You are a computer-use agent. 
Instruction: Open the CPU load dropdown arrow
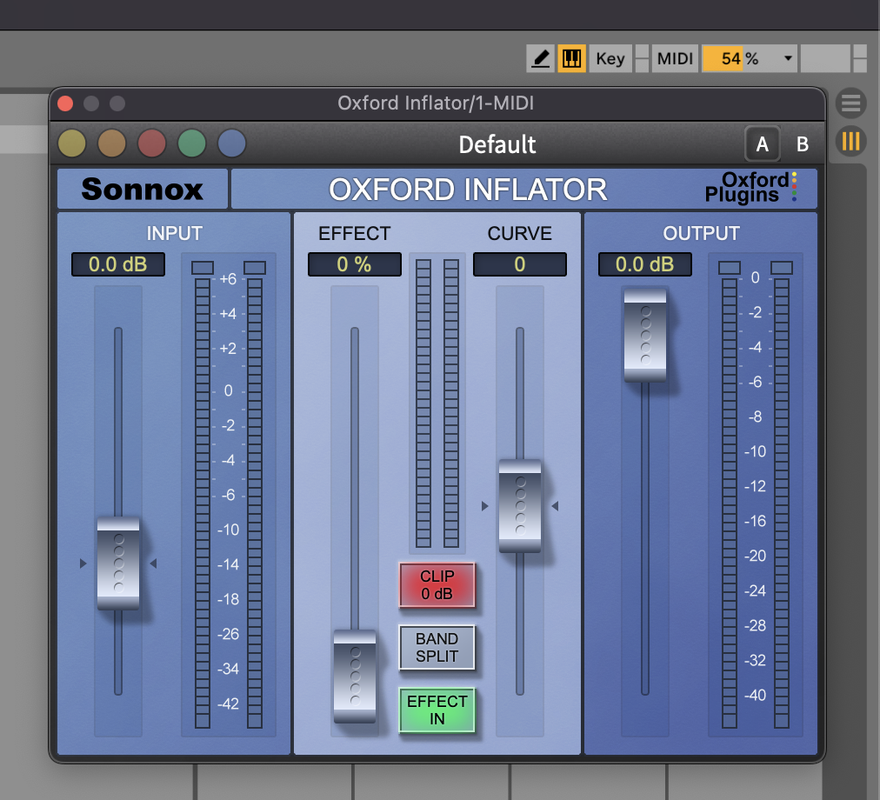coord(788,58)
